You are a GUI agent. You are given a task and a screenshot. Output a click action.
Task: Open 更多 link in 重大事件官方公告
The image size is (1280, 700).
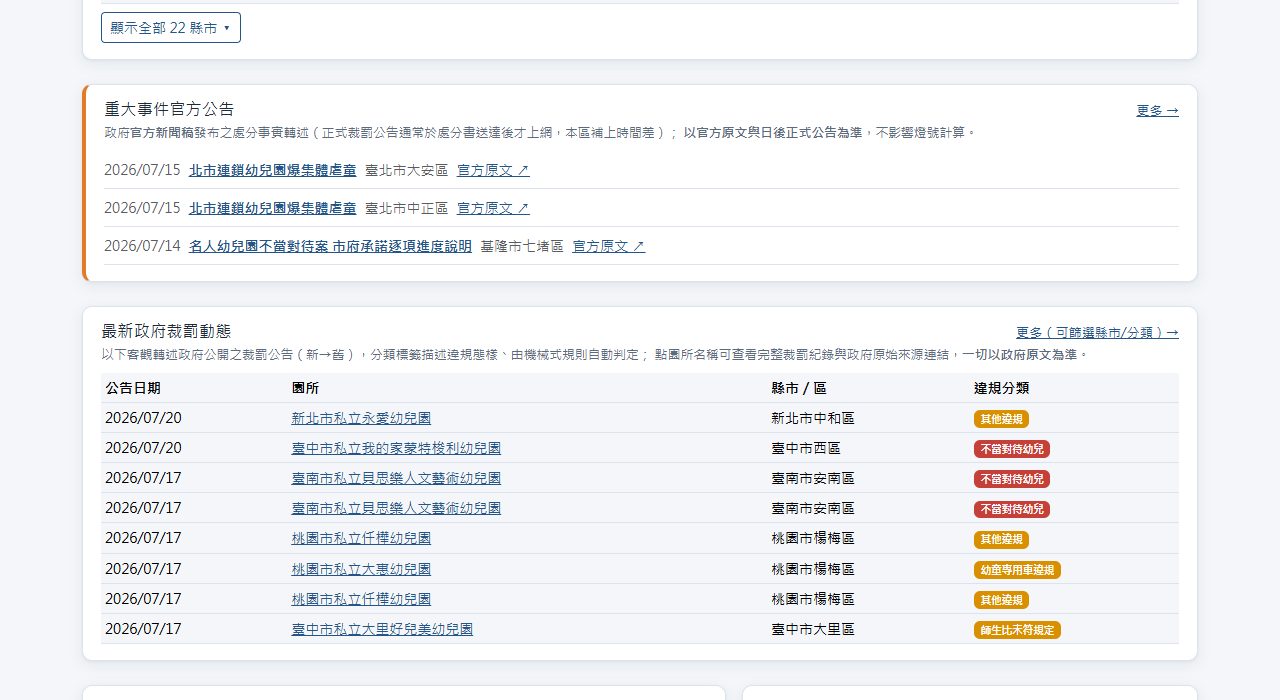point(1157,111)
